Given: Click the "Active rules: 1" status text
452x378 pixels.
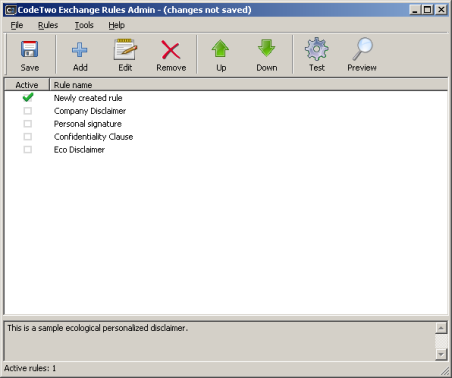Looking at the screenshot, I should pyautogui.click(x=30, y=368).
